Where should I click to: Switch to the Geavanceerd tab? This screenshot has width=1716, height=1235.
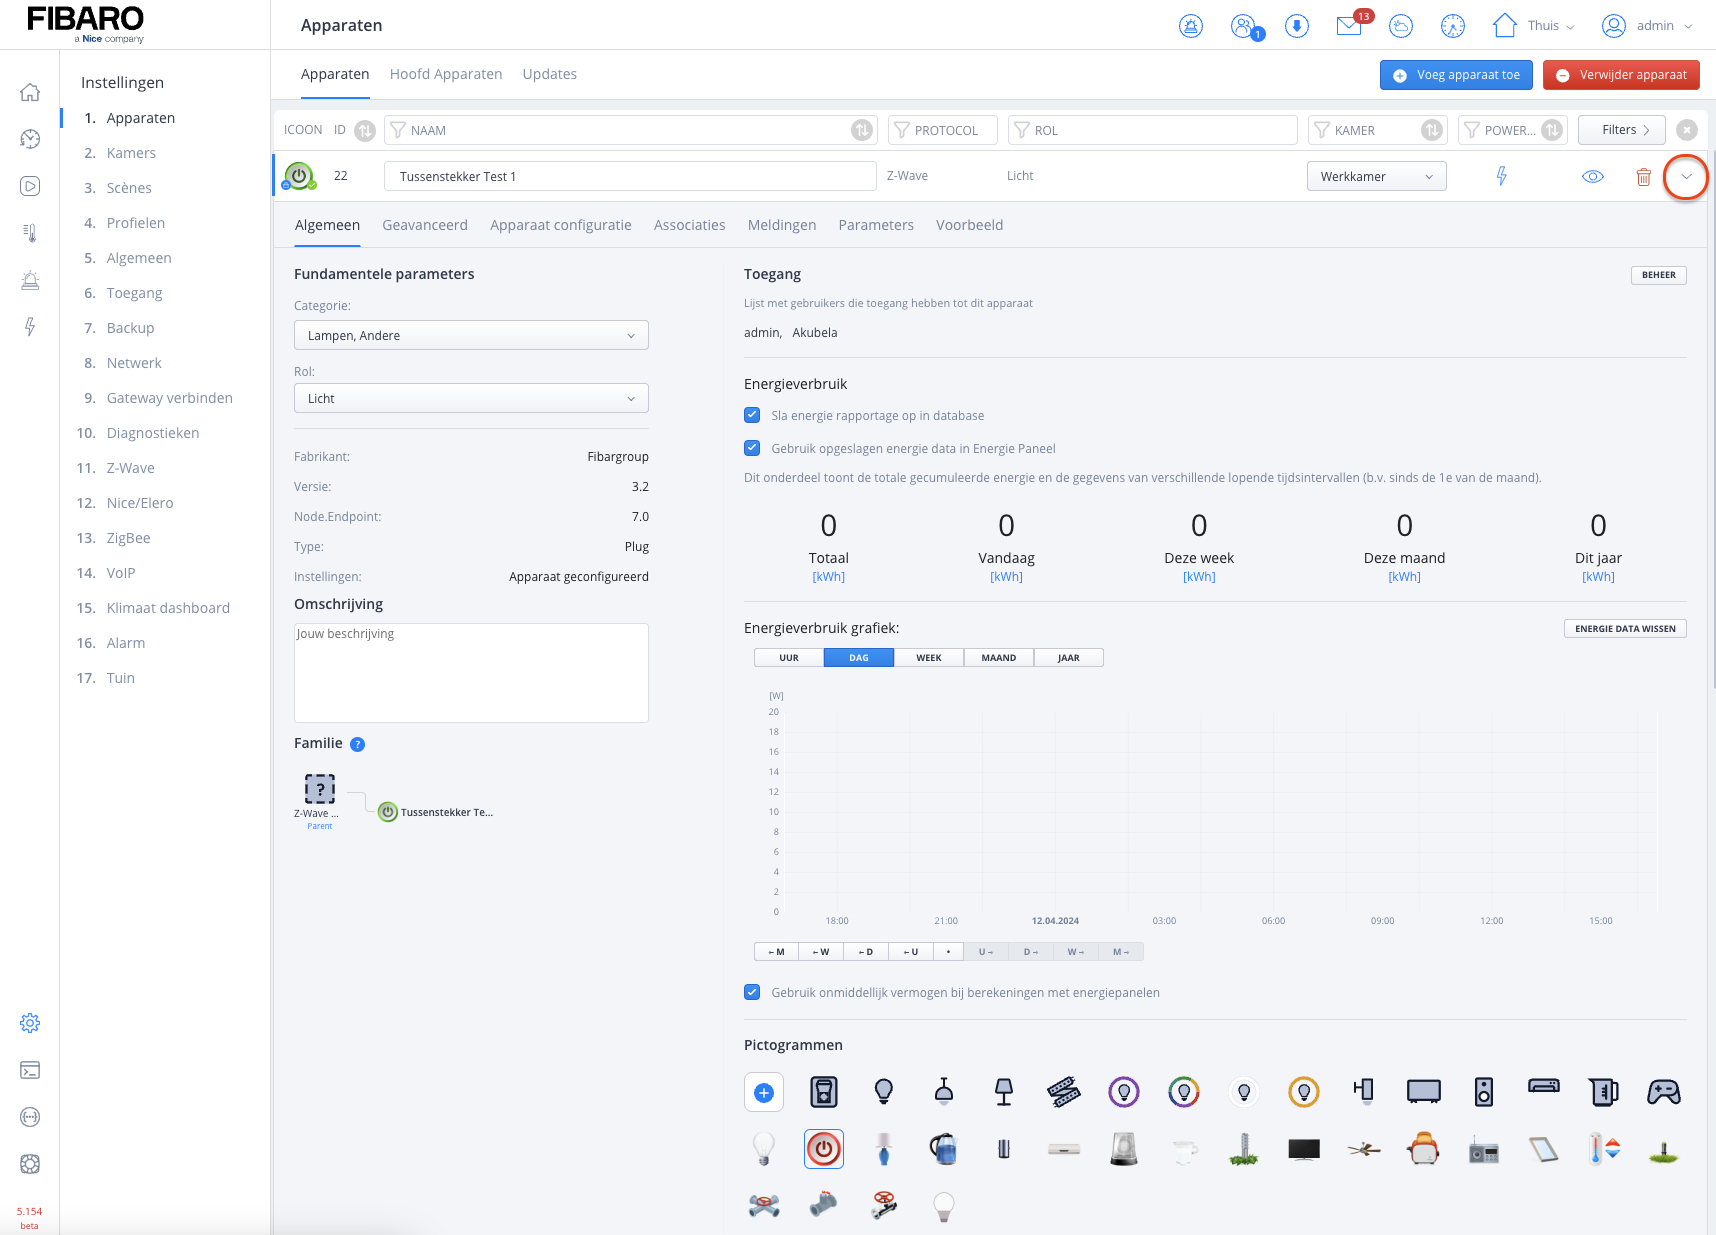424,225
